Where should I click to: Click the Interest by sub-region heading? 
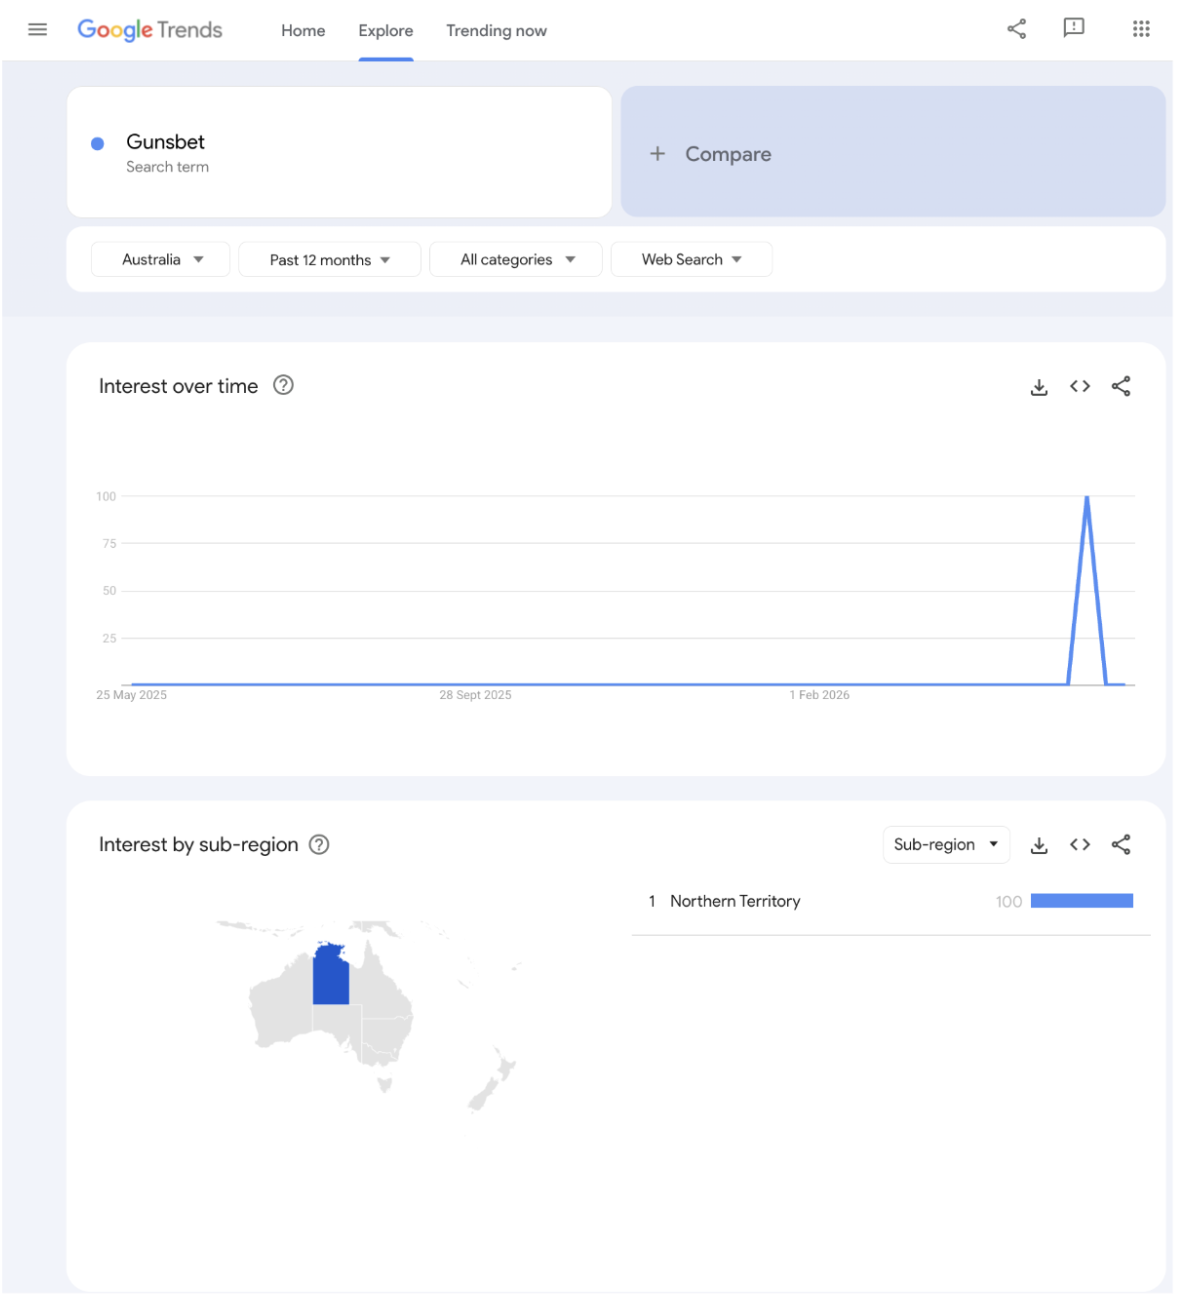coord(198,845)
